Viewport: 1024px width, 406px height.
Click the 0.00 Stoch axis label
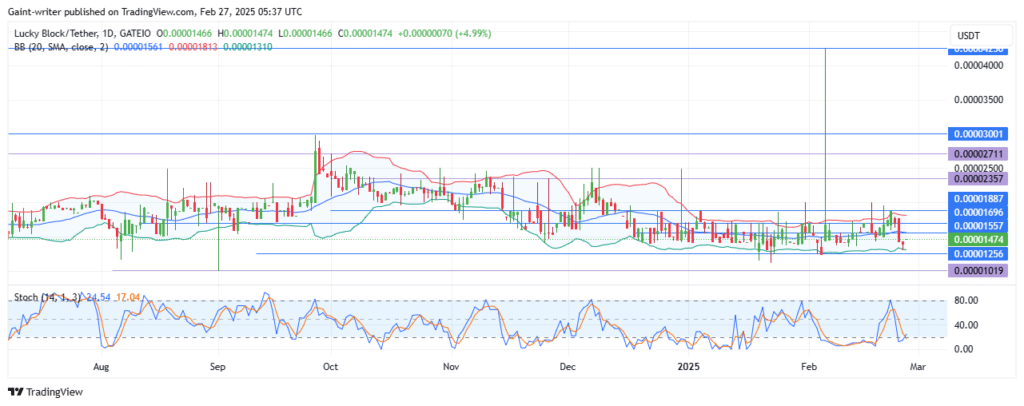click(965, 349)
